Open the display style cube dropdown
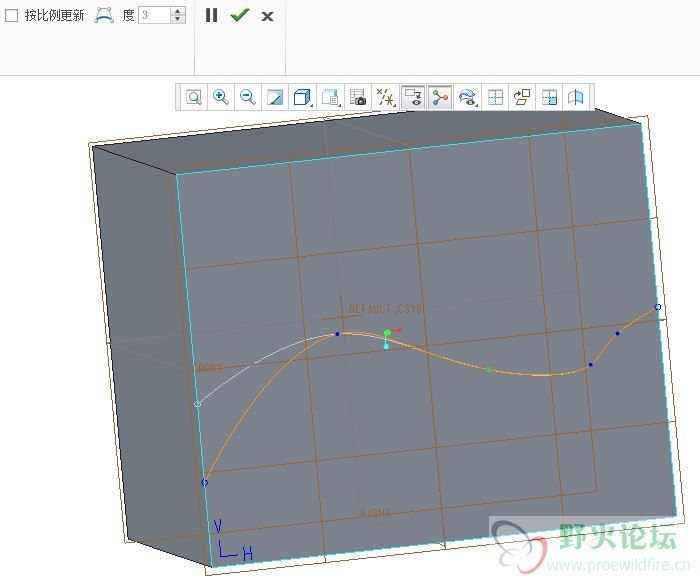700x583 pixels. (302, 97)
